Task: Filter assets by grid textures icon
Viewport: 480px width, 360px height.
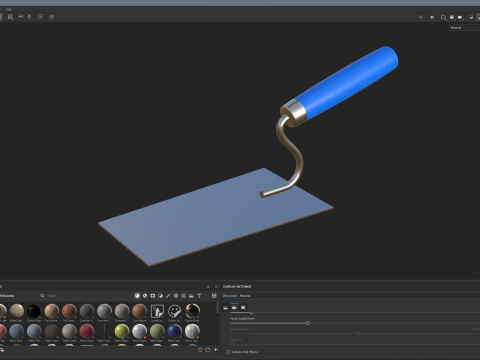Action: coord(184,296)
